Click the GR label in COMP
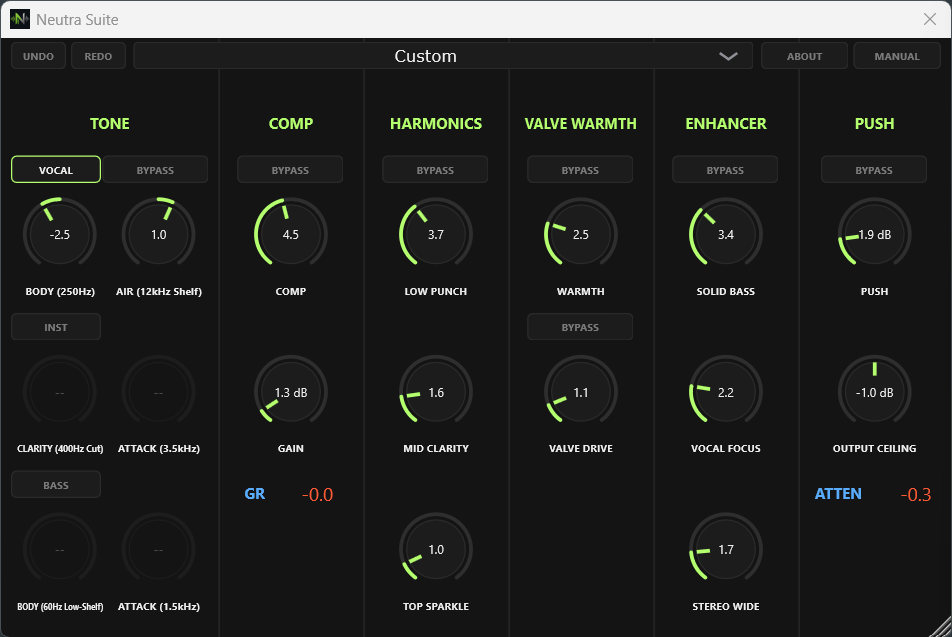The height and width of the screenshot is (637, 952). (254, 494)
